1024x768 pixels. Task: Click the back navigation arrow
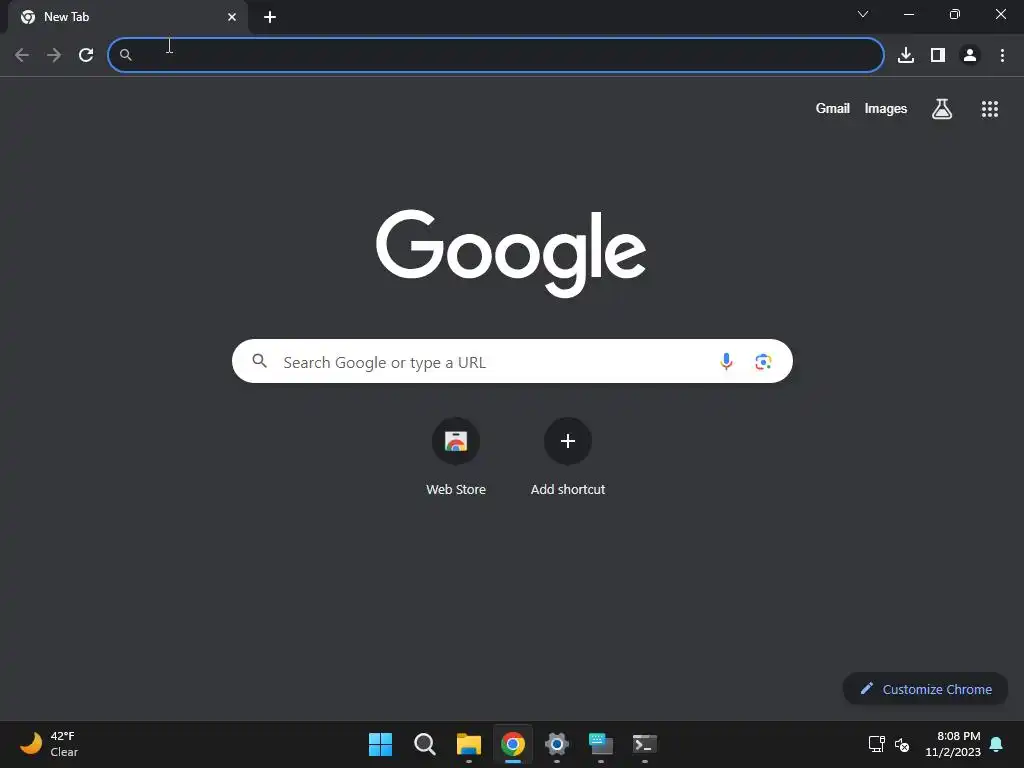tap(22, 55)
